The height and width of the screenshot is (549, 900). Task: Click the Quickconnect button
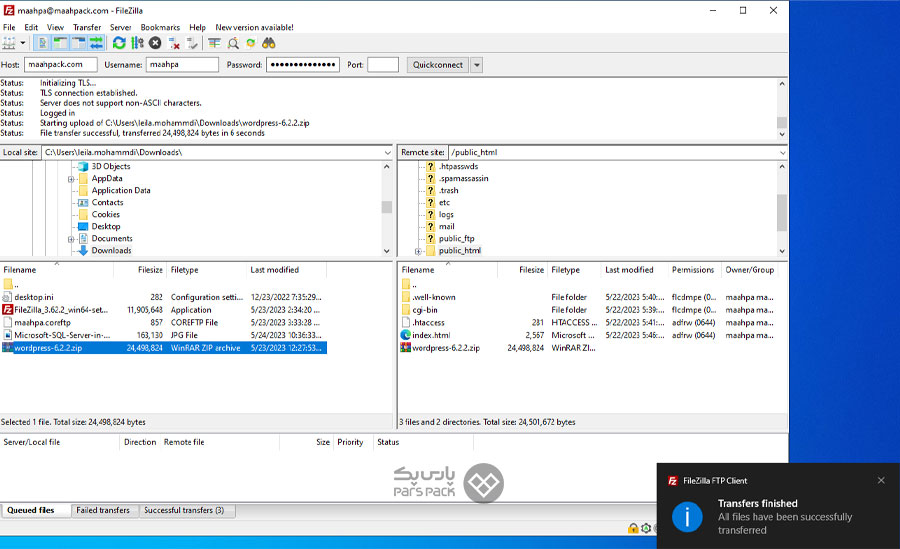[x=437, y=65]
